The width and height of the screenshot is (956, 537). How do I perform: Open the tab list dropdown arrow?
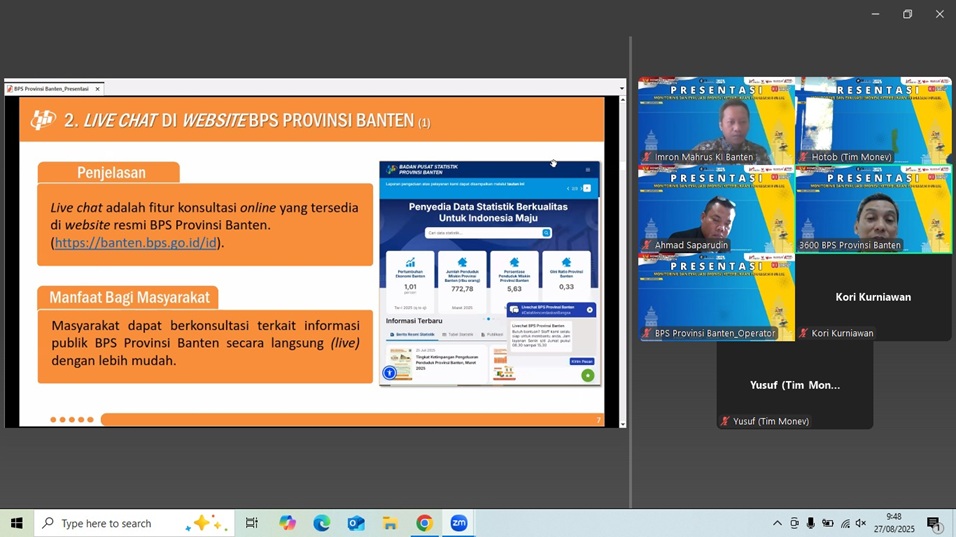[622, 88]
